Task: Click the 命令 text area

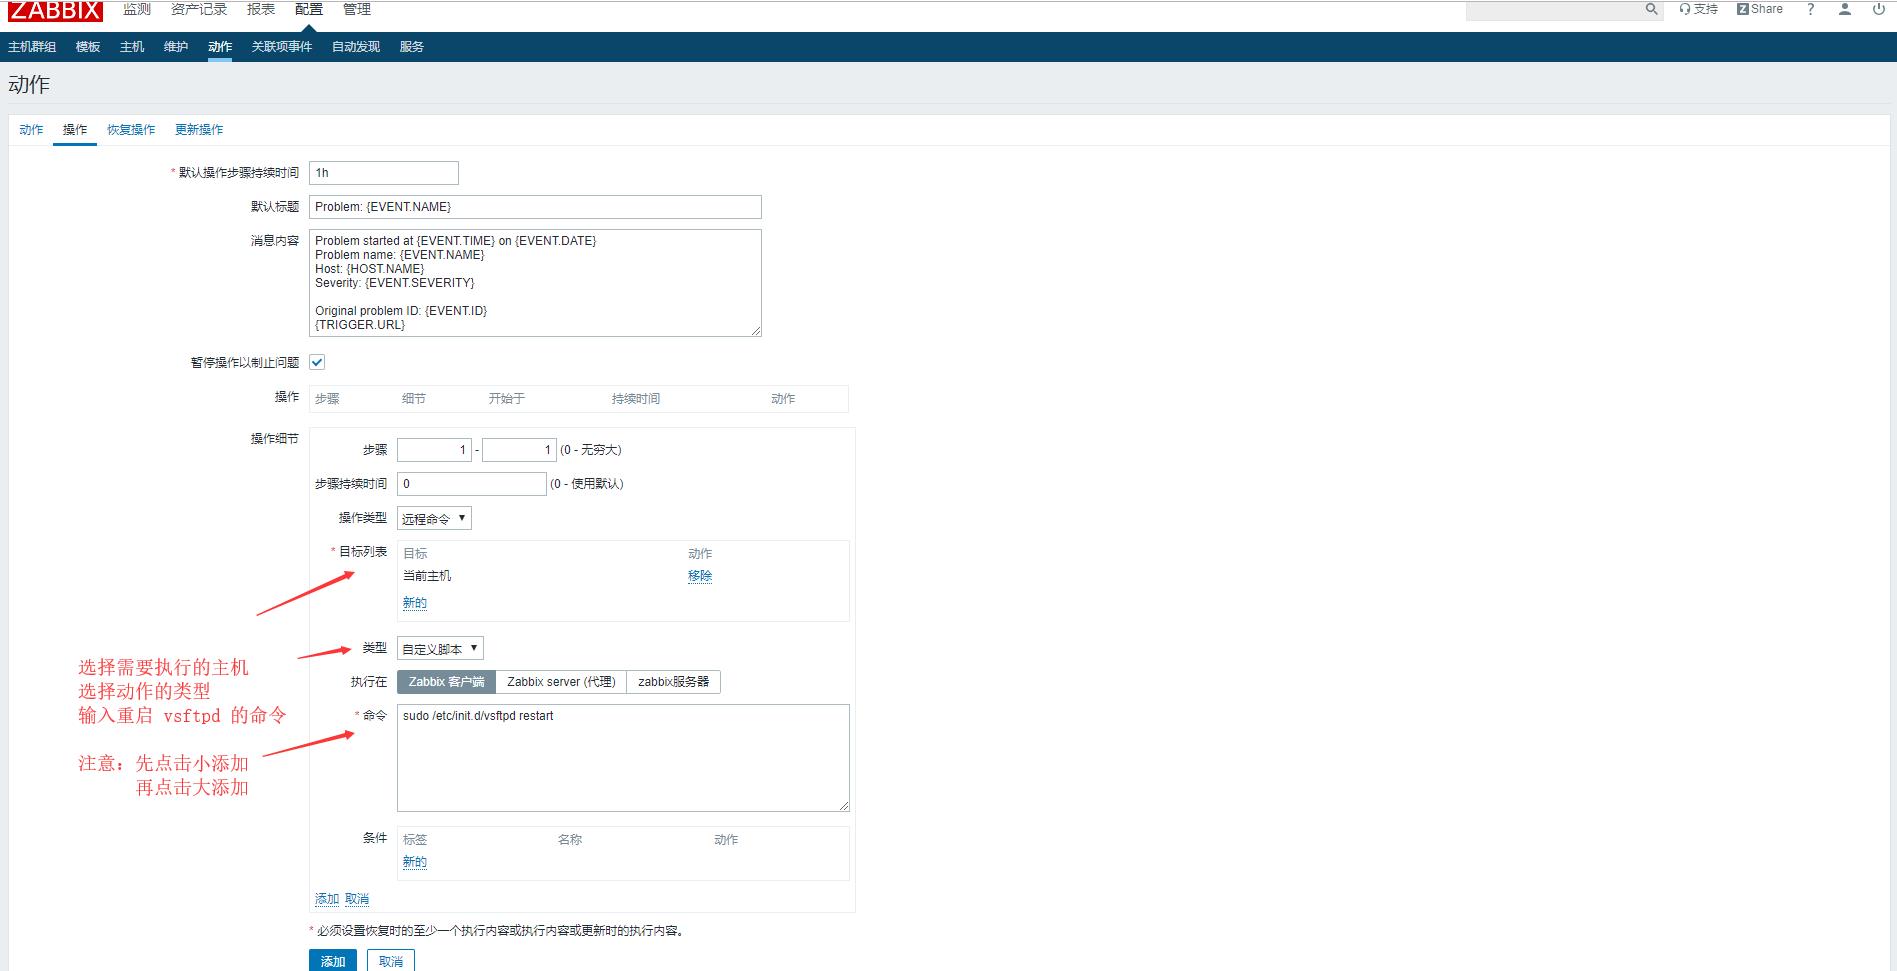Action: click(x=623, y=758)
